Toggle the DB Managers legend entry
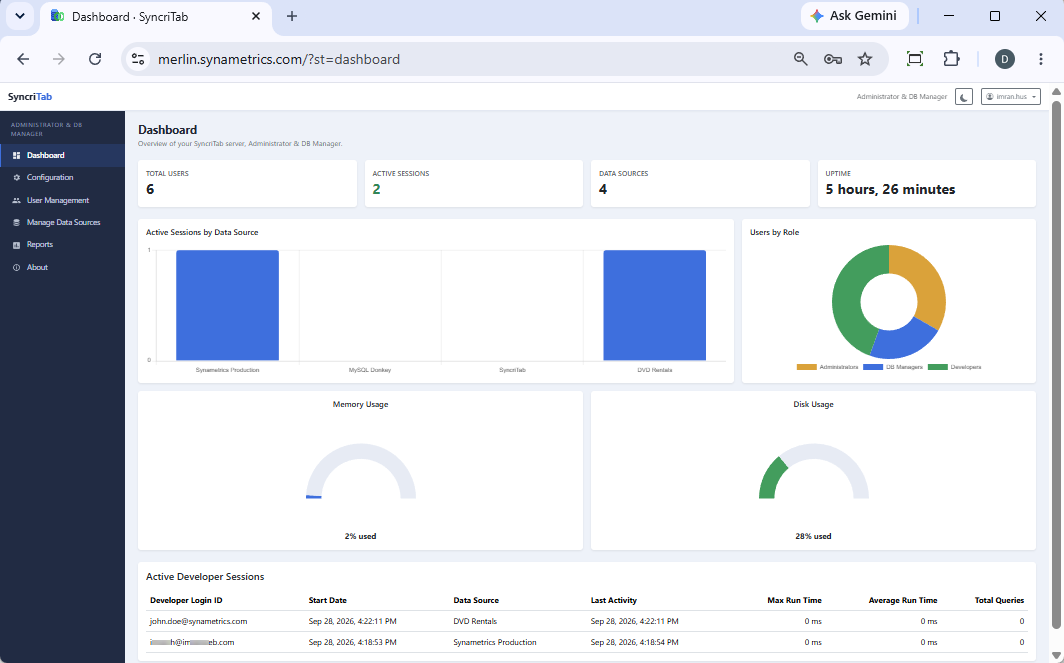Viewport: 1064px width, 663px height. (x=893, y=367)
